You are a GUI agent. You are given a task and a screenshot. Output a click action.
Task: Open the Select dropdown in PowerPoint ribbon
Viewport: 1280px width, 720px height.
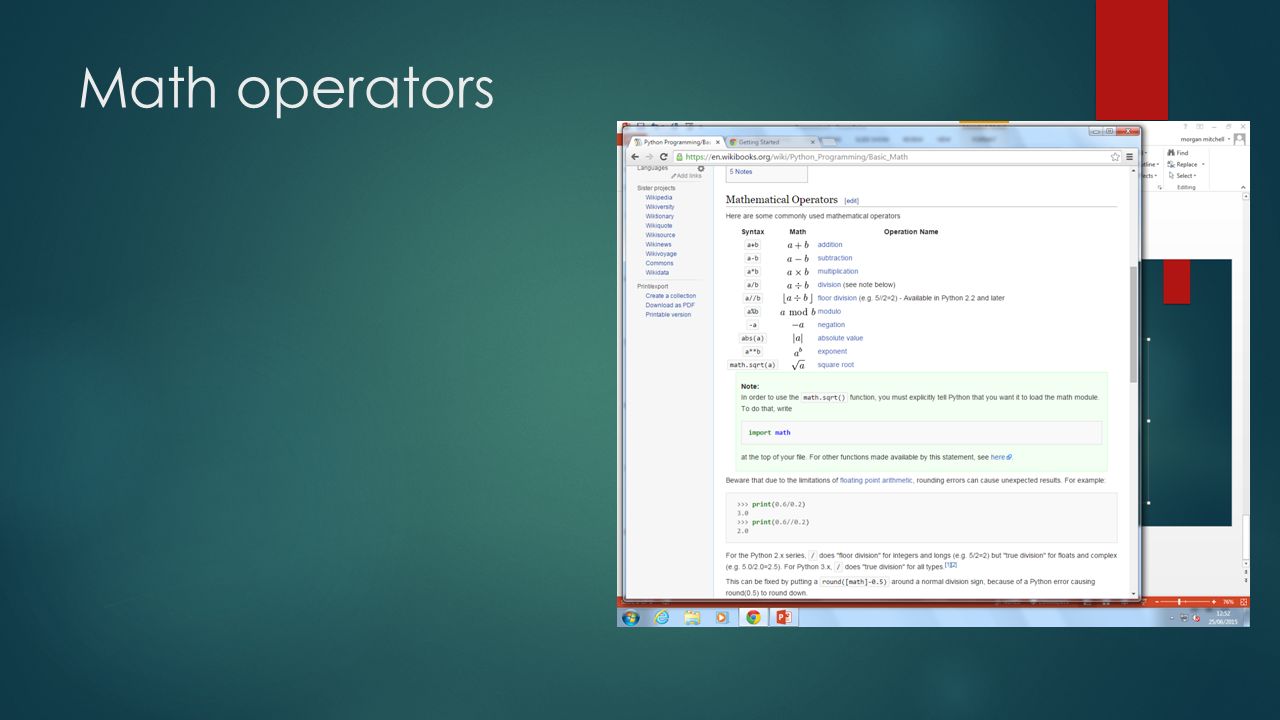[x=1183, y=175]
